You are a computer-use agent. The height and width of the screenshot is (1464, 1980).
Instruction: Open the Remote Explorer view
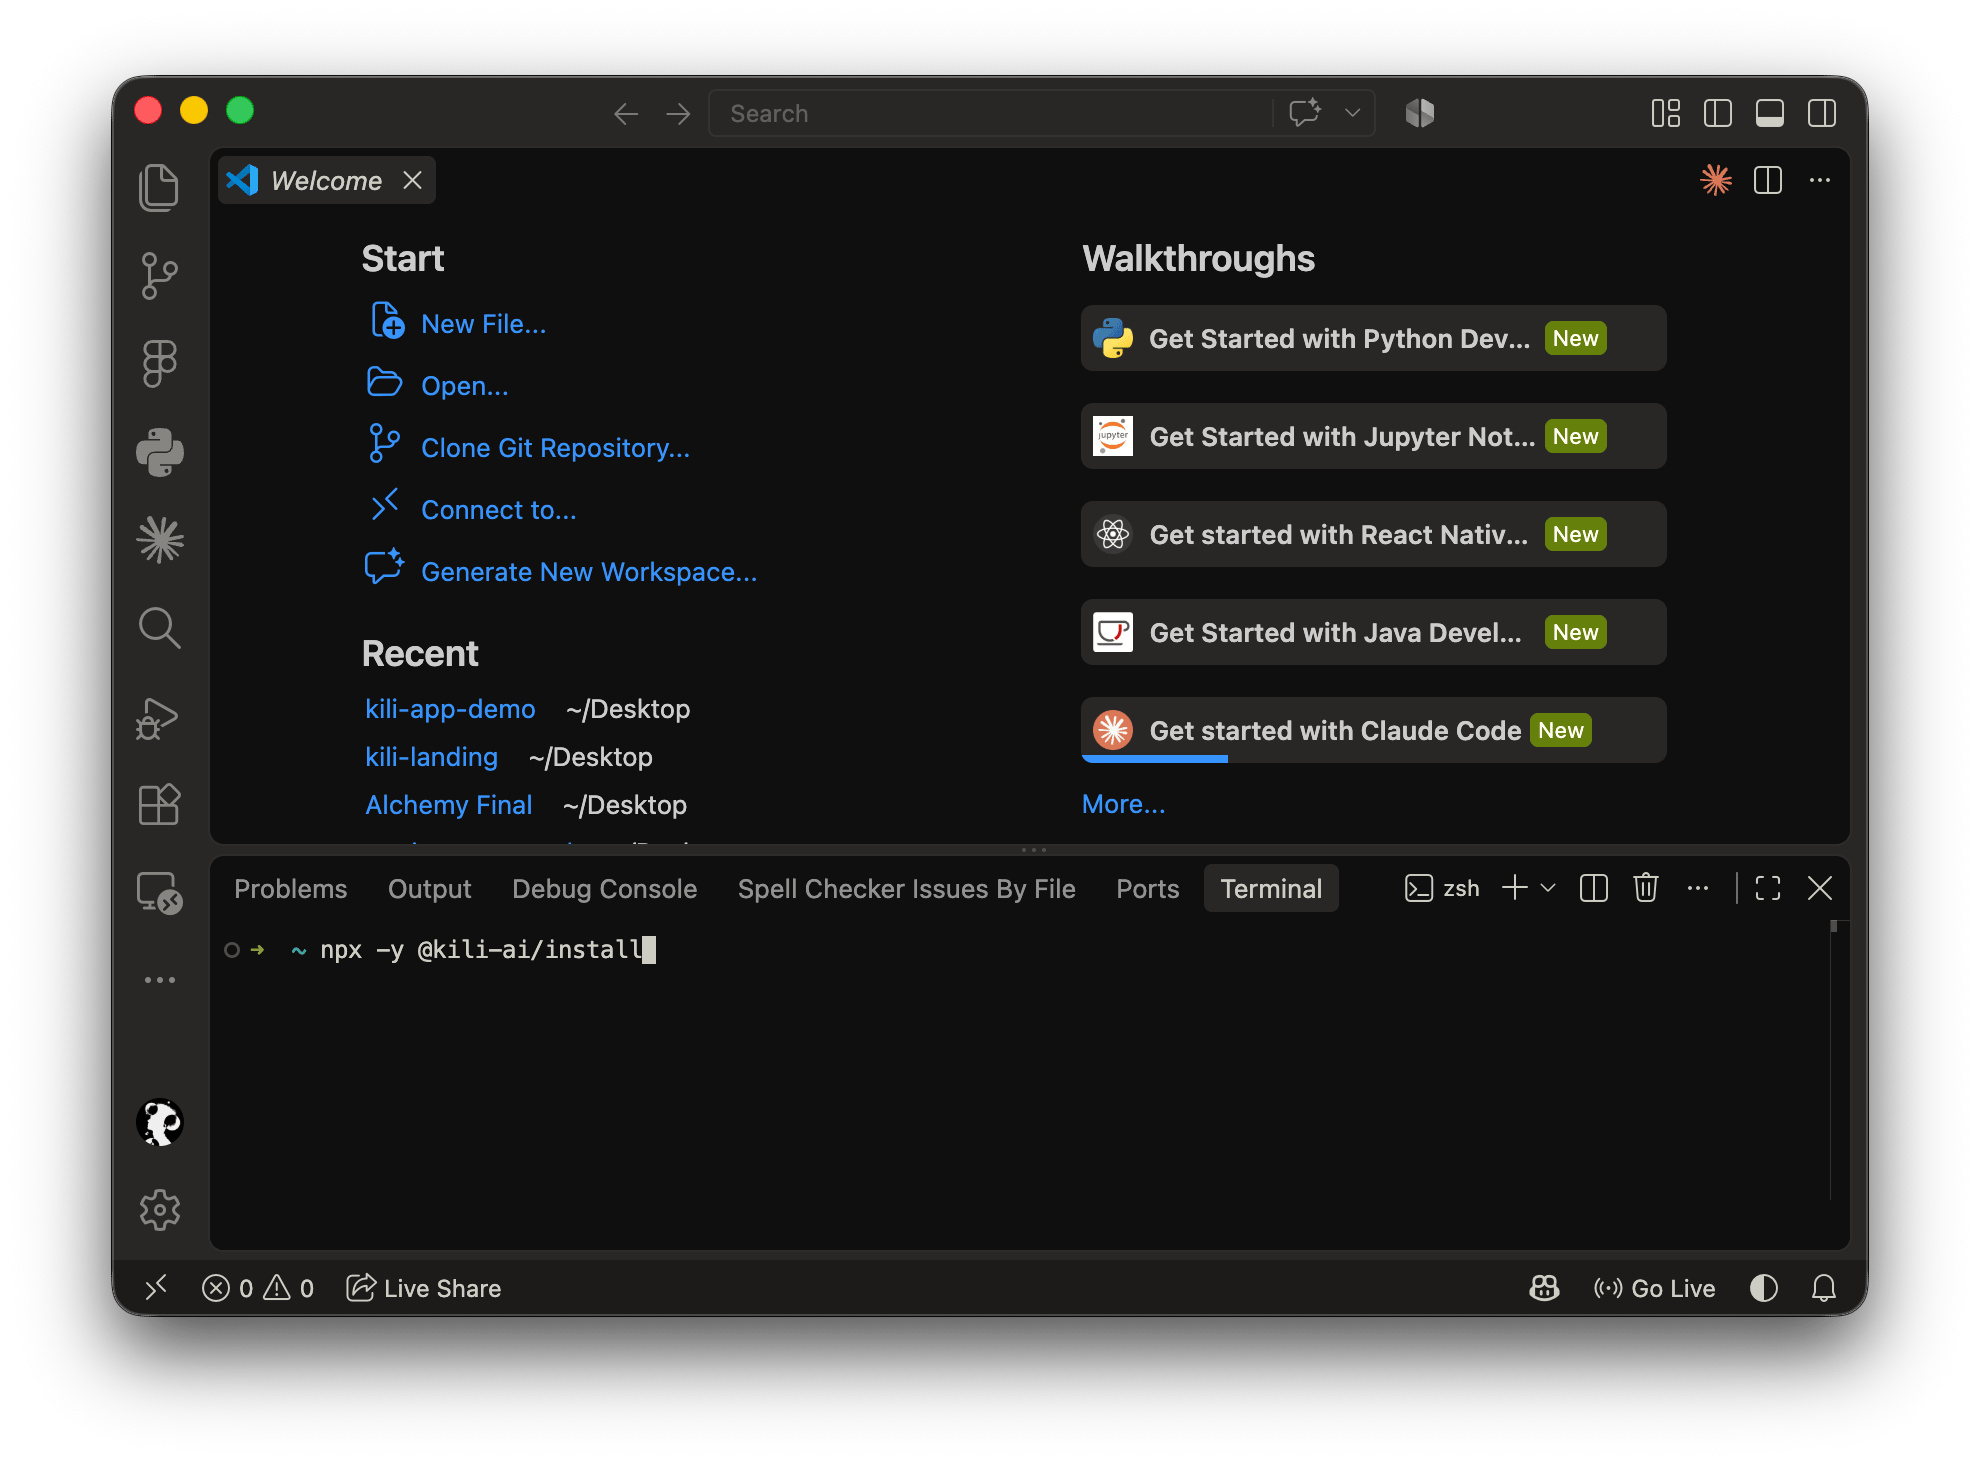[x=159, y=893]
